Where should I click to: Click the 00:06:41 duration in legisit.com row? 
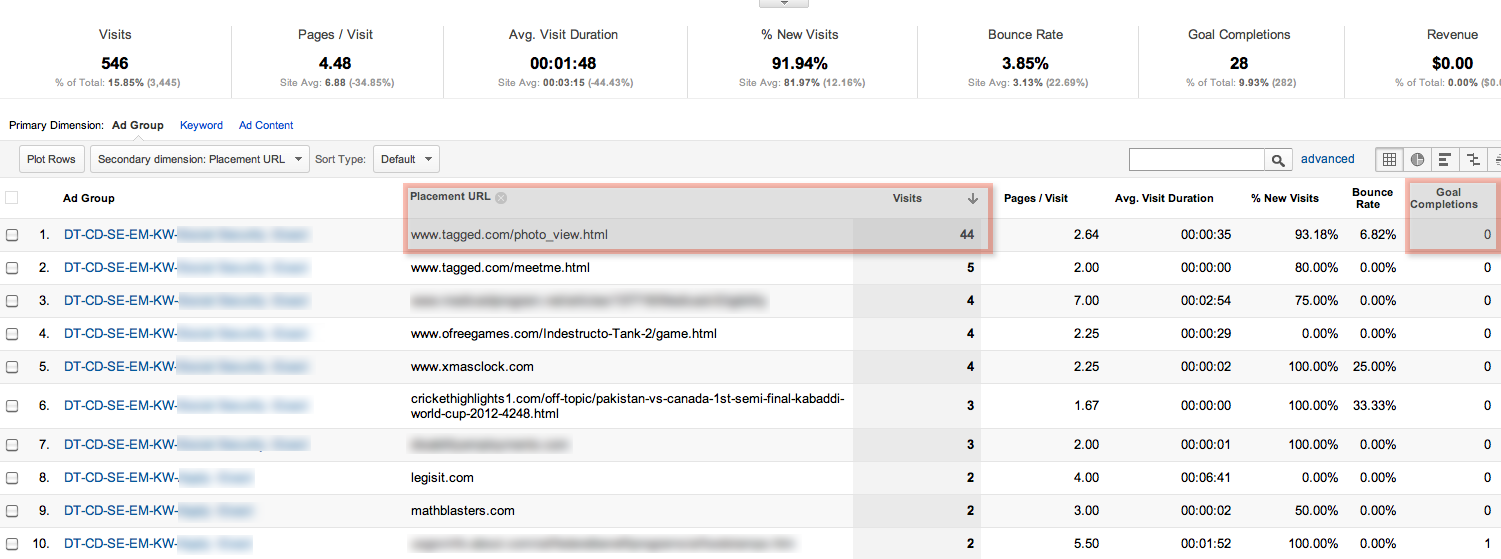(x=1207, y=478)
